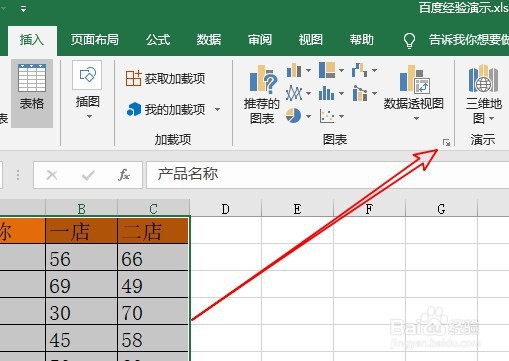Select cell with value 69
509x361 pixels.
[81, 284]
